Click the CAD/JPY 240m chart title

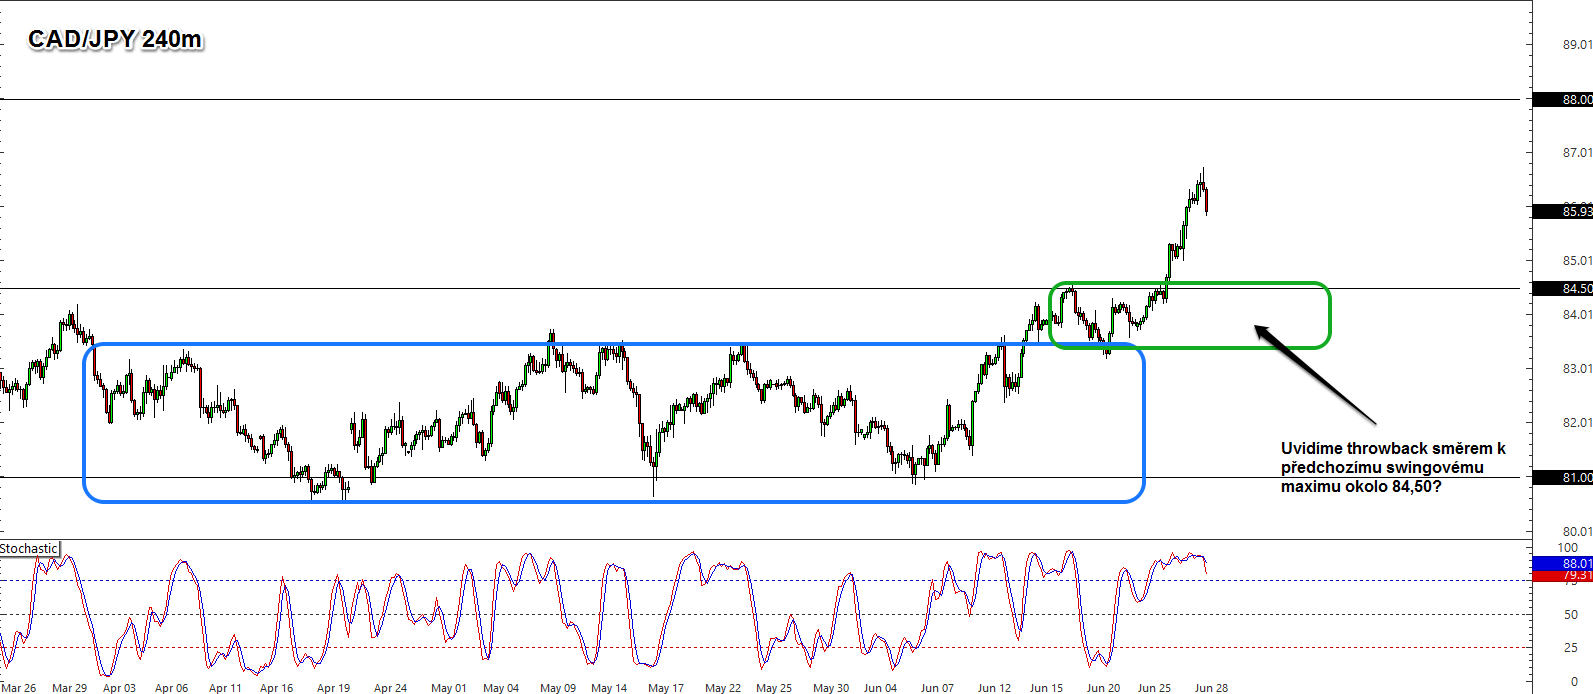pyautogui.click(x=115, y=39)
